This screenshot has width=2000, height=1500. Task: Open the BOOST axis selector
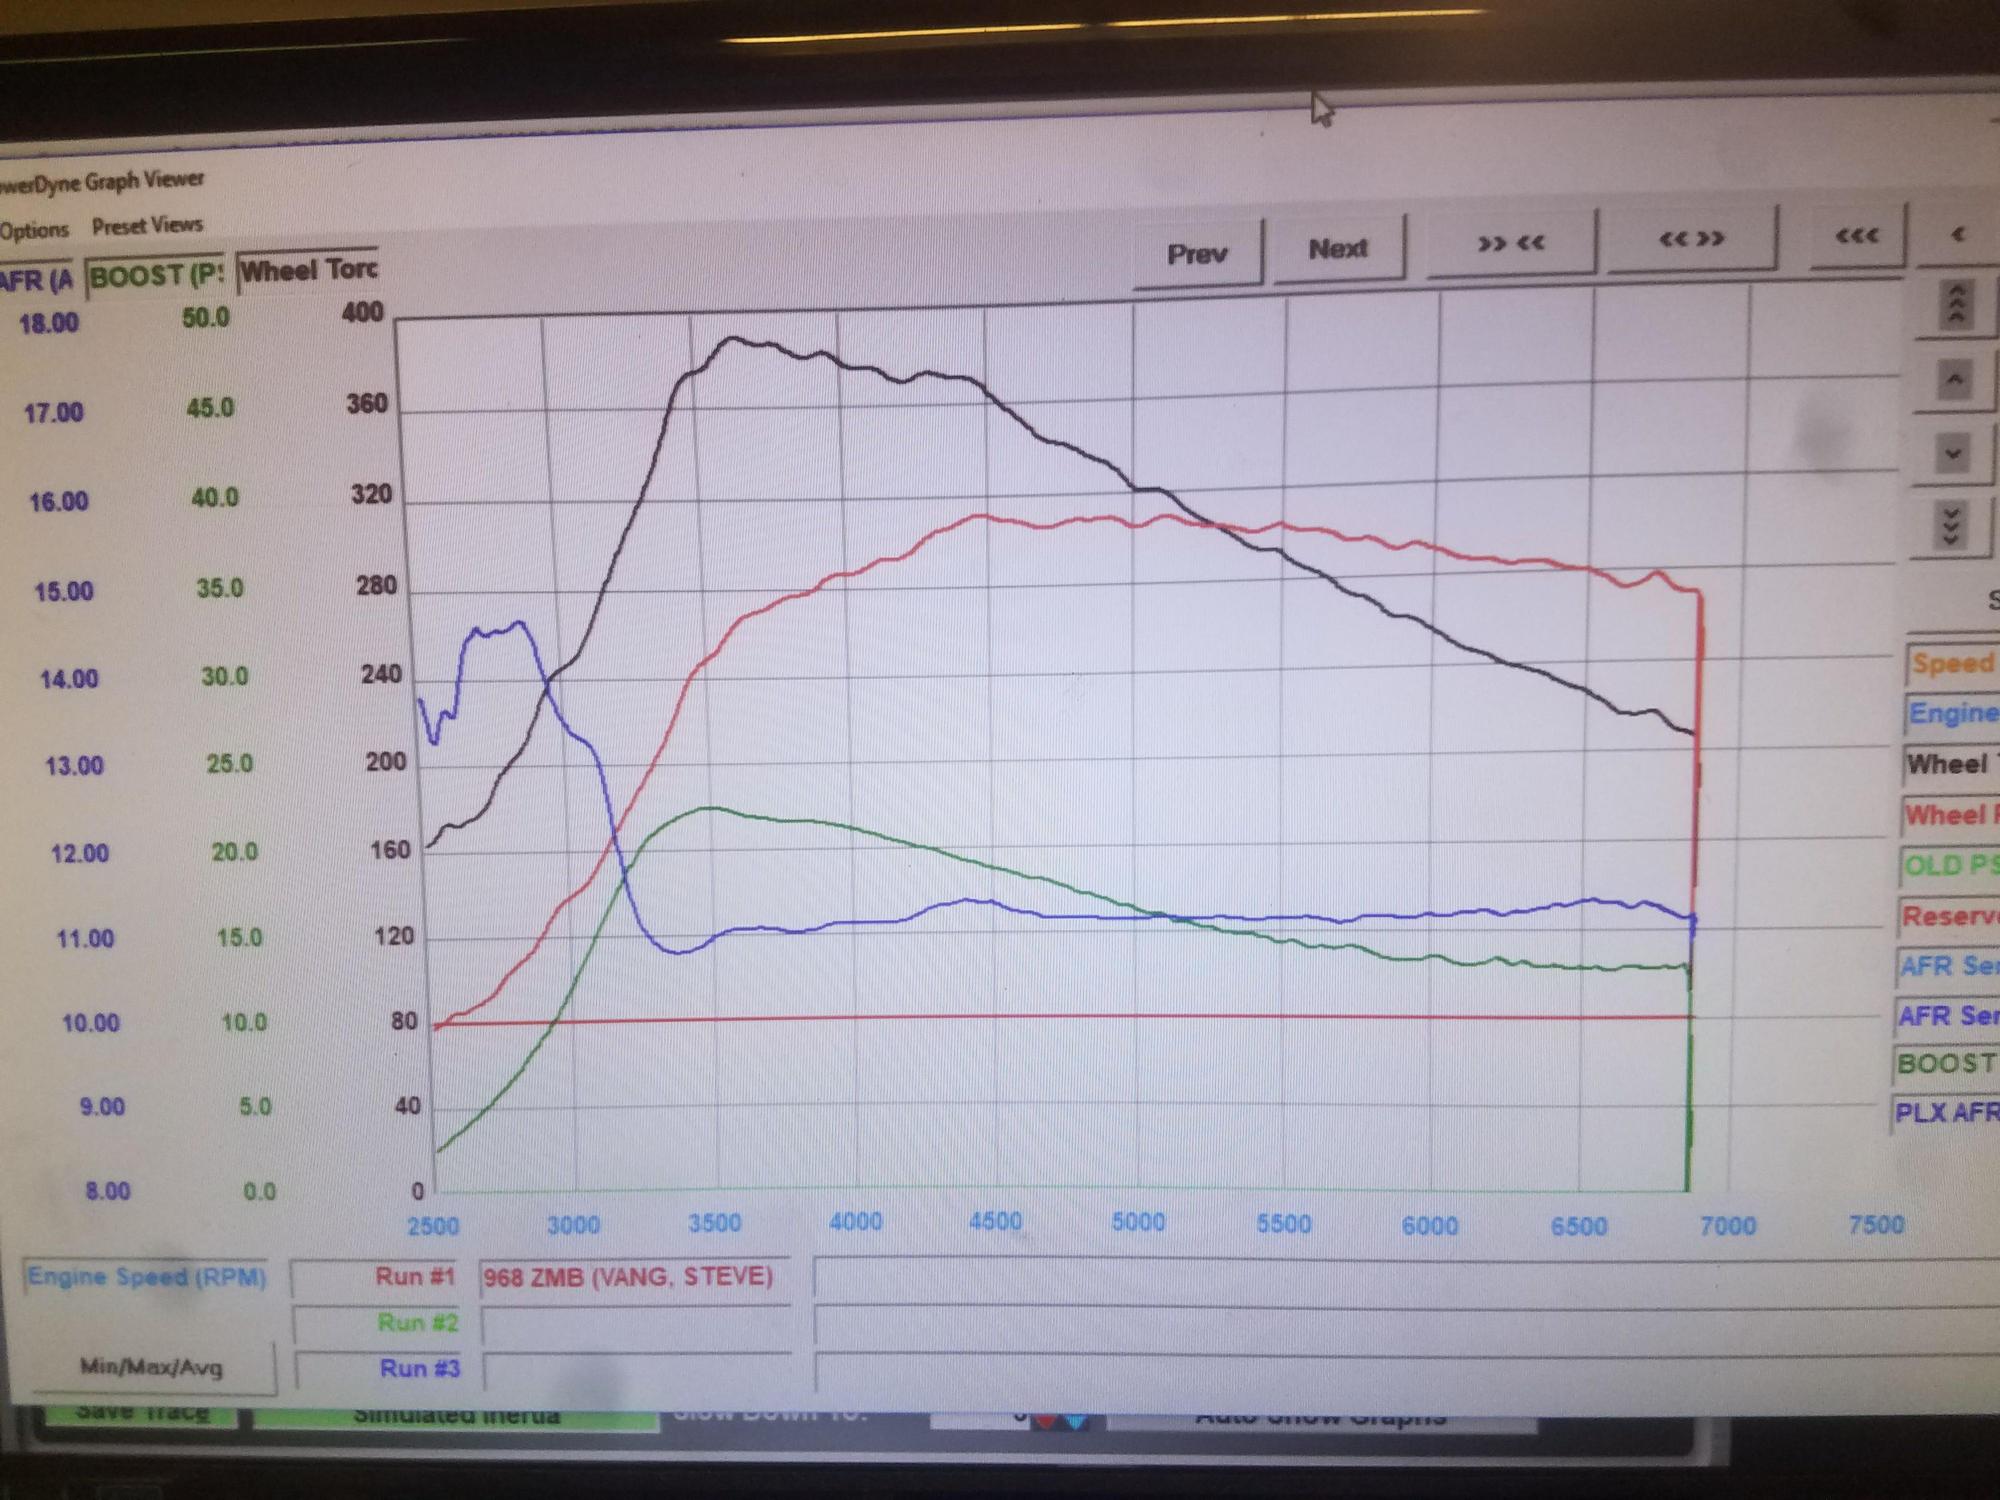pyautogui.click(x=155, y=276)
